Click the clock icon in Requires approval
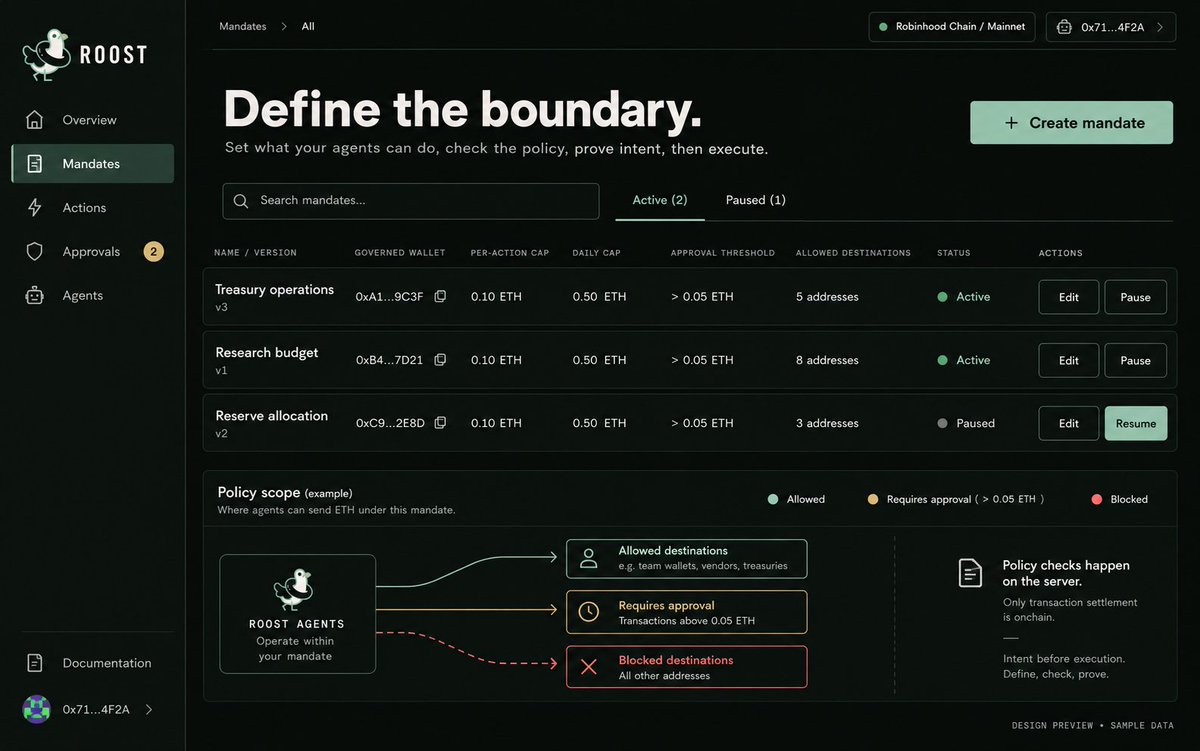The height and width of the screenshot is (751, 1200). pos(589,611)
